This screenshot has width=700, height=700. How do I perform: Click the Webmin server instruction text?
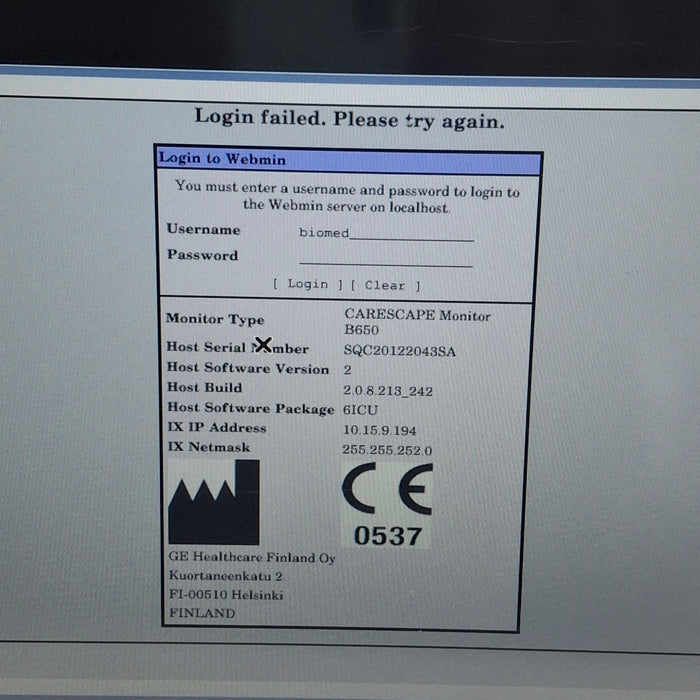347,197
